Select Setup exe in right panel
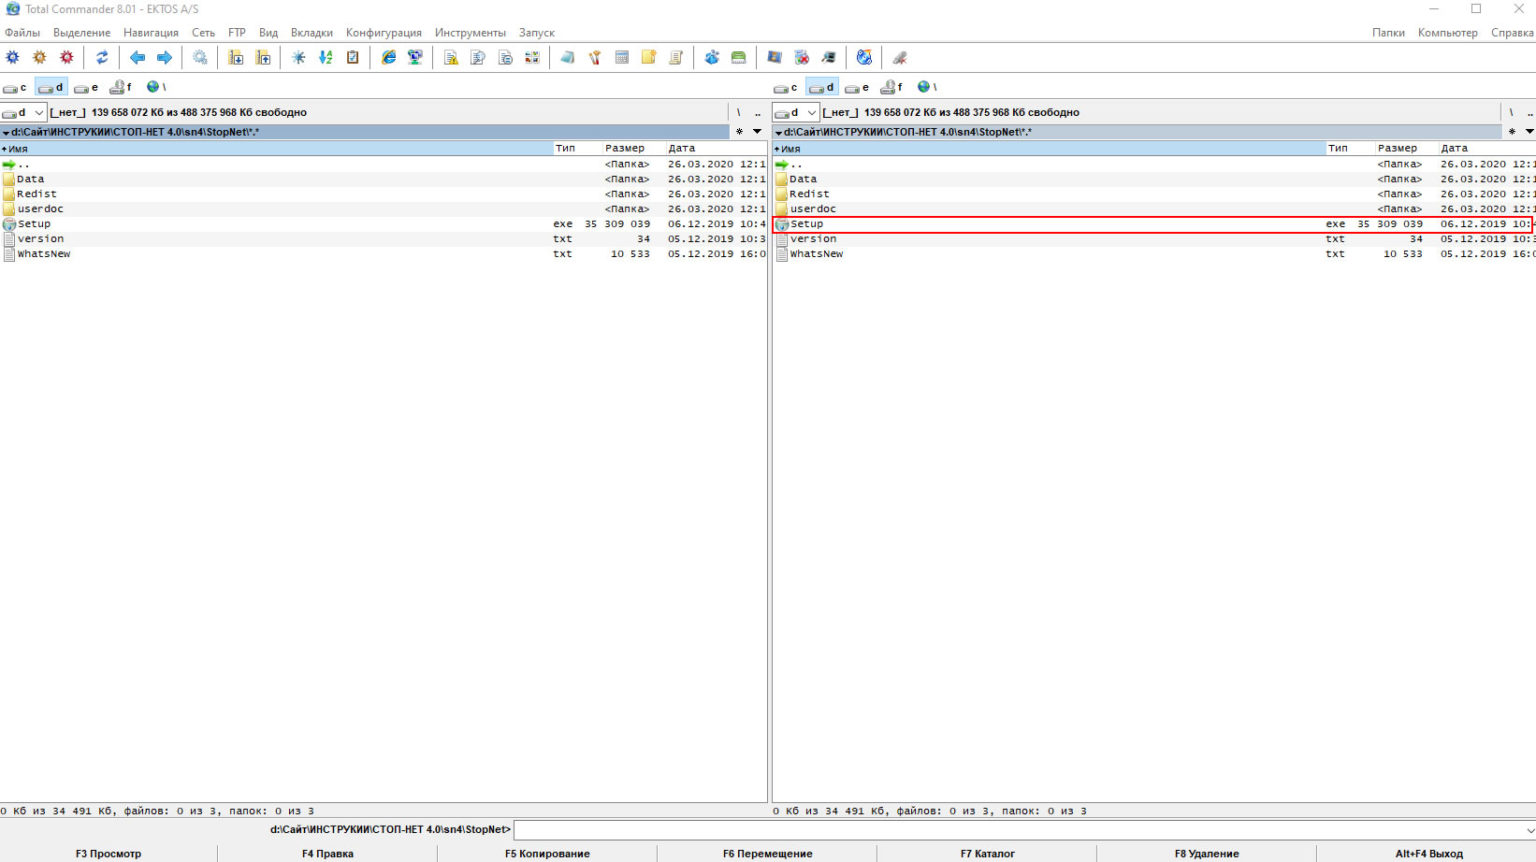Image resolution: width=1536 pixels, height=862 pixels. pyautogui.click(x=1154, y=224)
